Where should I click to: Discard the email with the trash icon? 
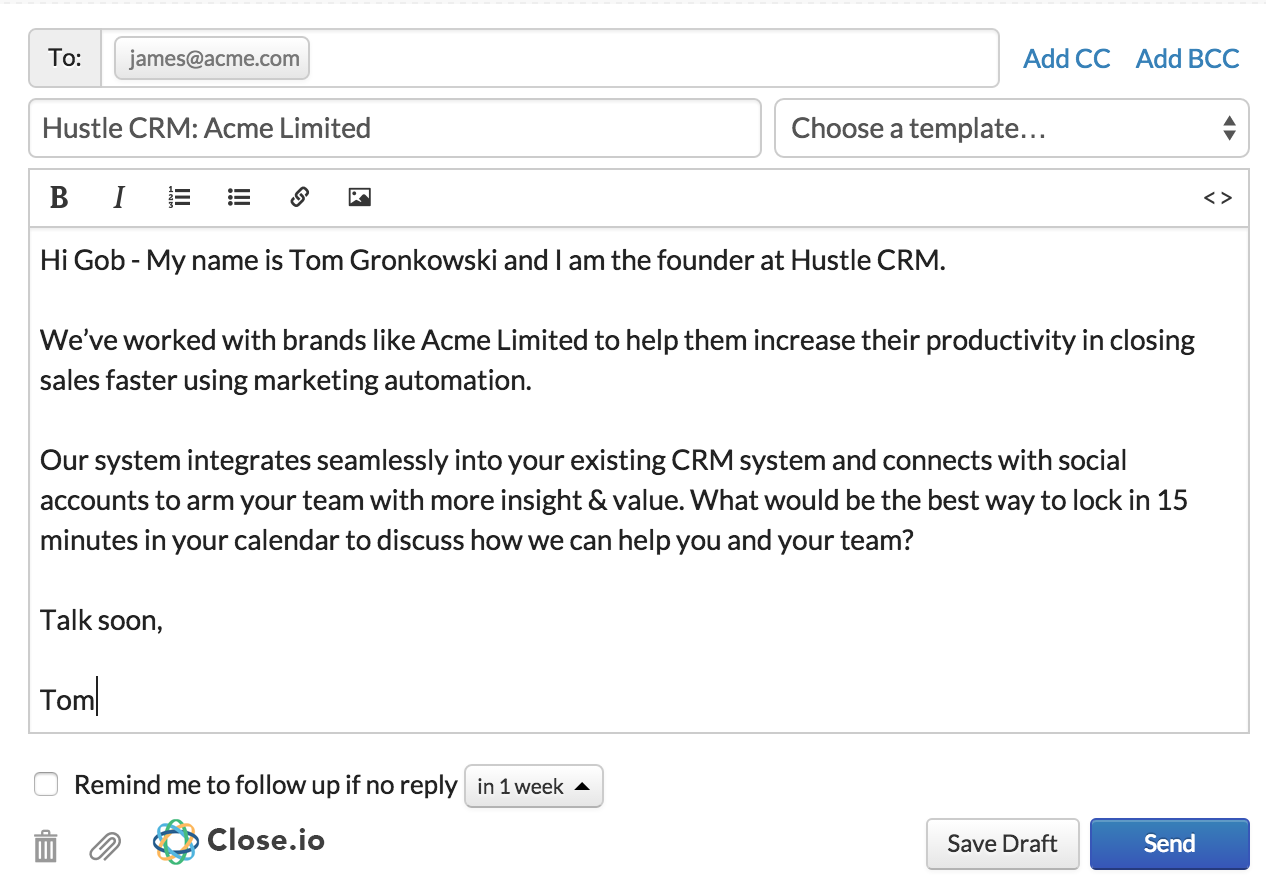[46, 846]
